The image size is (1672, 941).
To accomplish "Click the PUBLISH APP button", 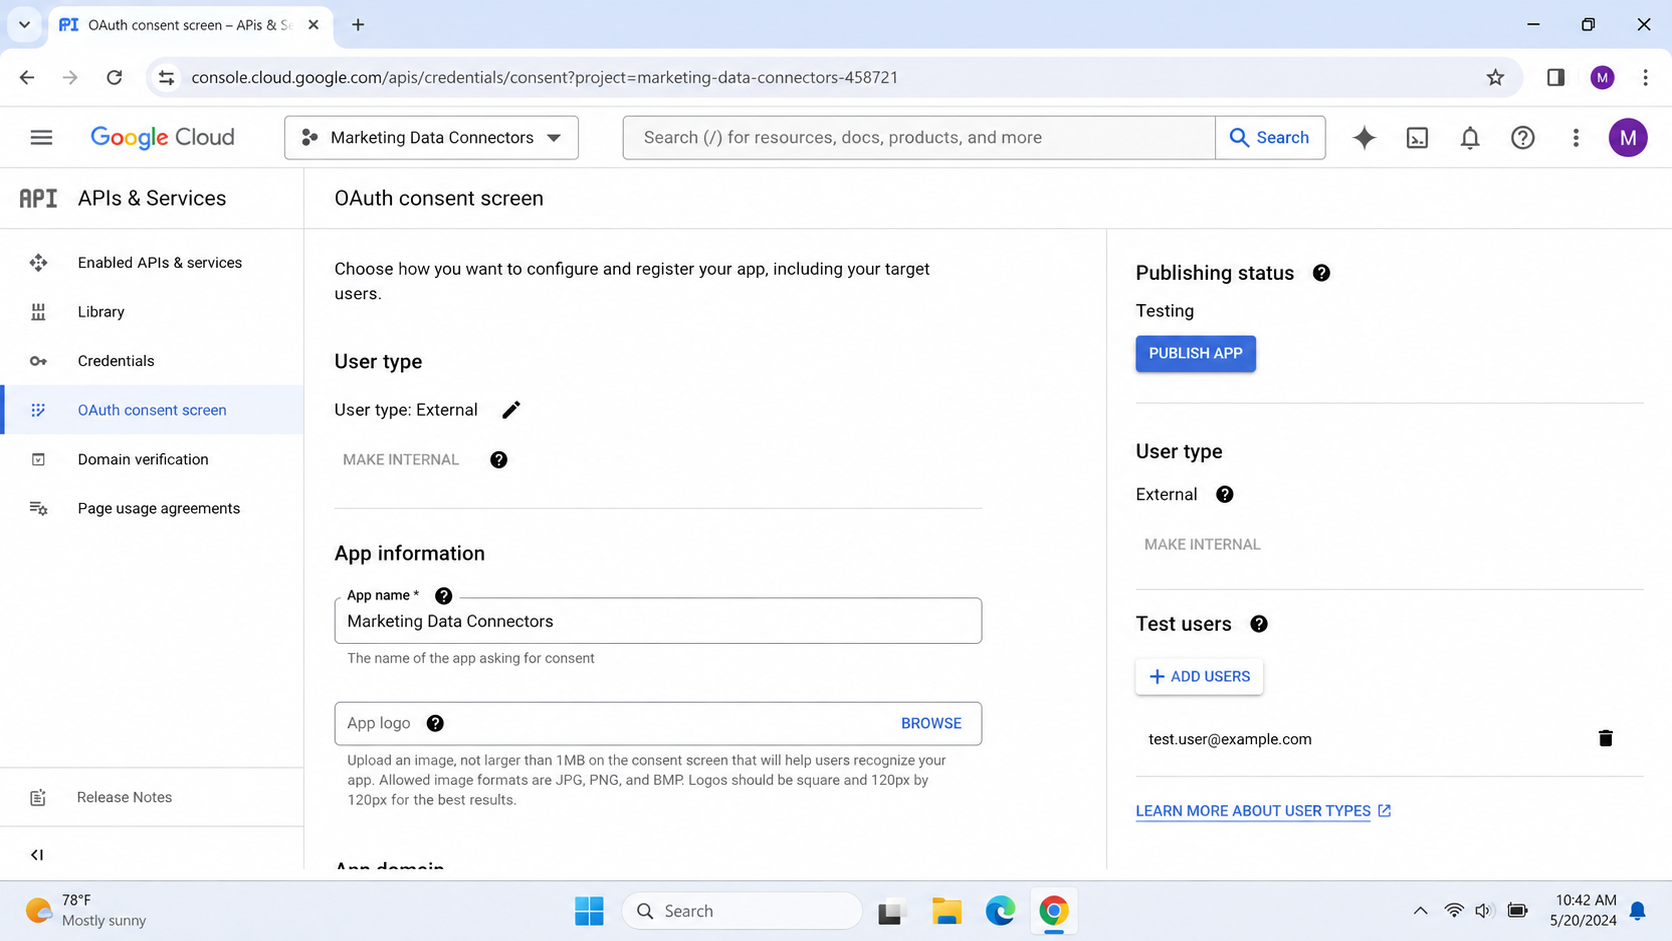I will click(x=1195, y=353).
